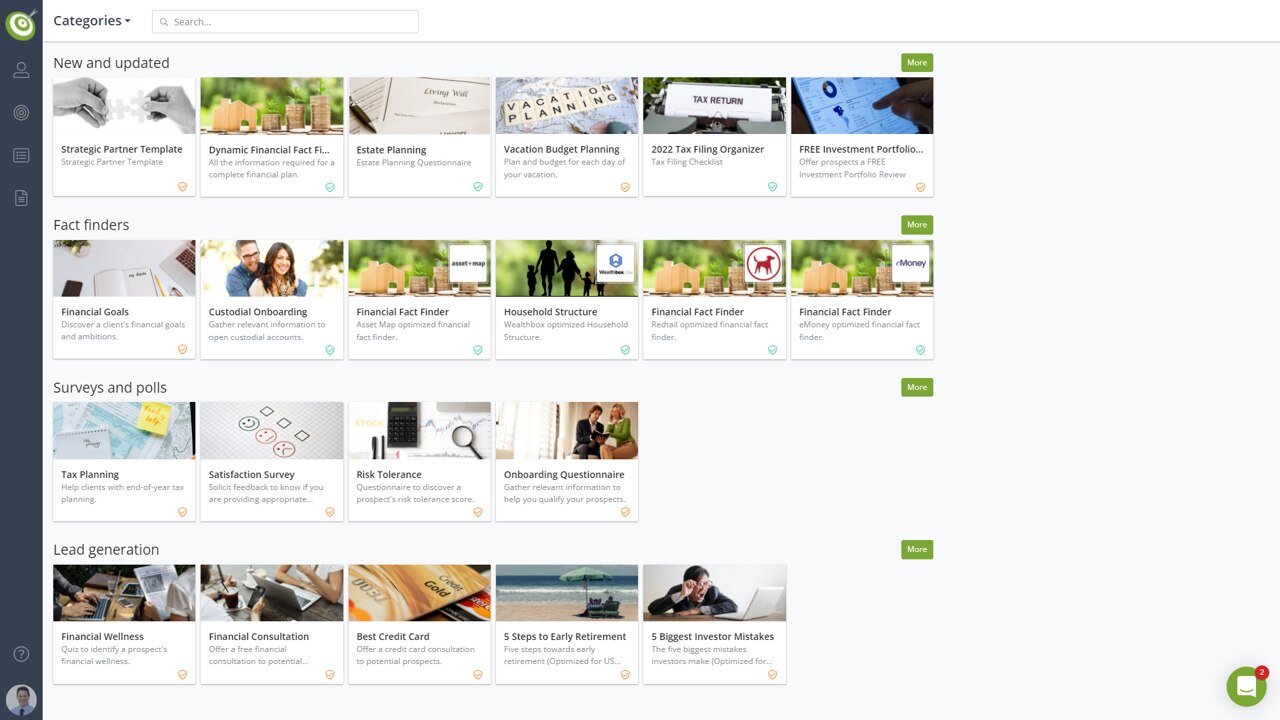Open the contacts person icon in sidebar
Viewport: 1280px width, 720px height.
21,70
